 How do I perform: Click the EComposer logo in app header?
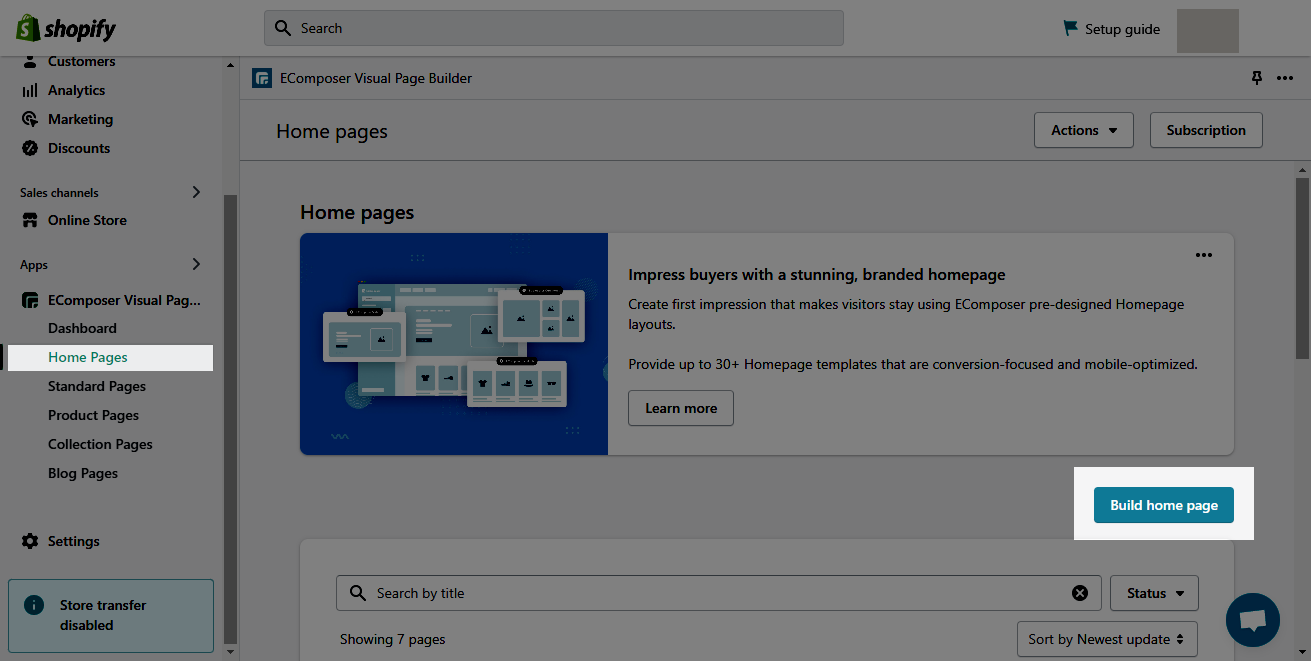click(x=262, y=78)
